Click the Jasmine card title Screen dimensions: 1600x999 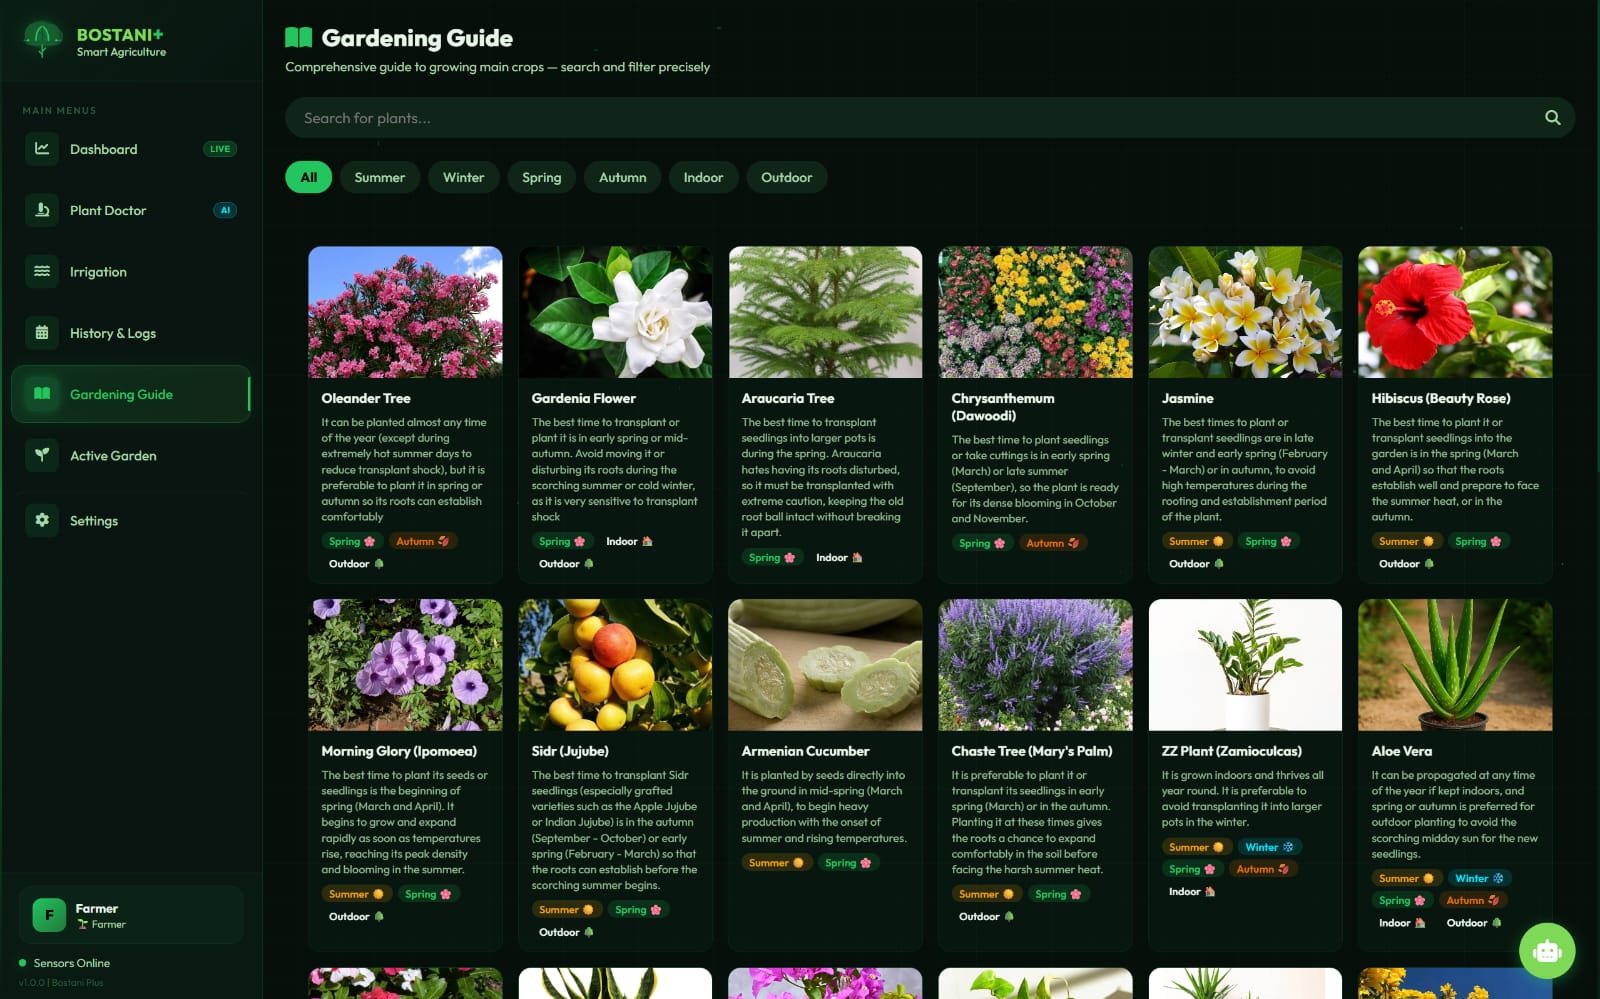[1187, 398]
